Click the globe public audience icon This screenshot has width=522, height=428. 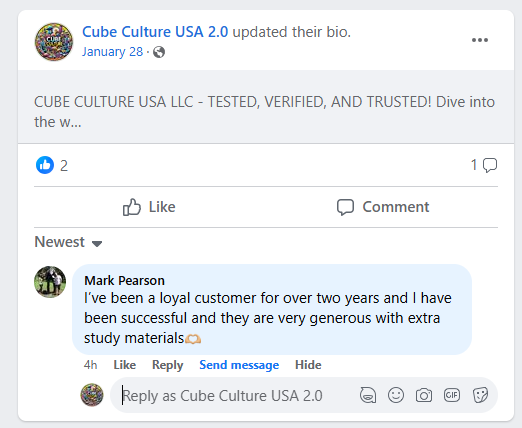pyautogui.click(x=159, y=52)
